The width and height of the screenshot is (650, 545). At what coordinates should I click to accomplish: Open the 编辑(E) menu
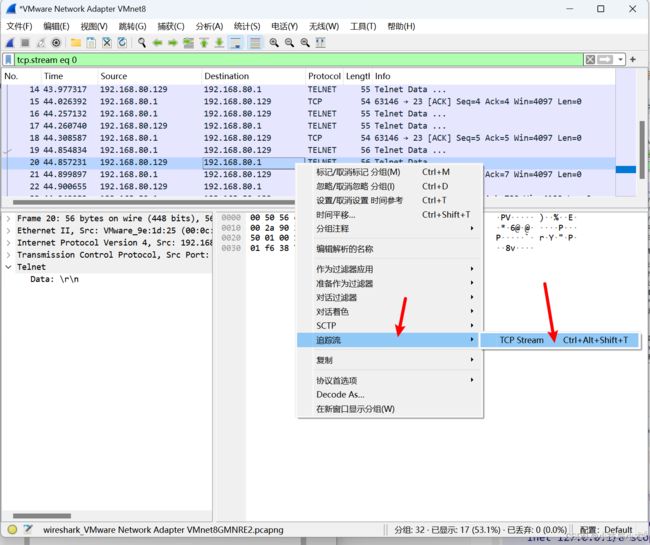(x=56, y=26)
